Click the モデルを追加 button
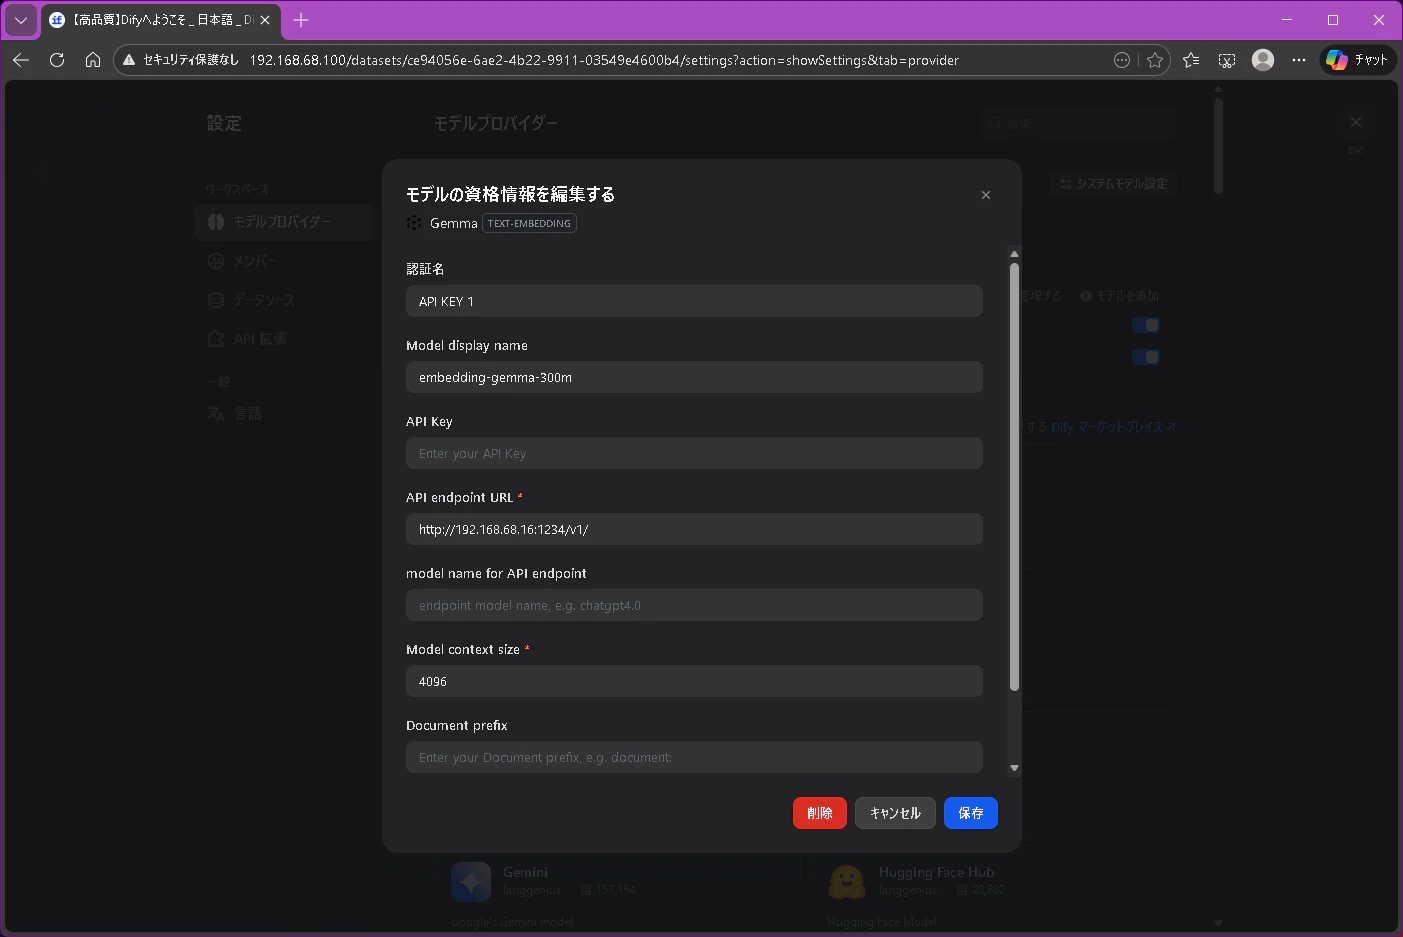This screenshot has height=937, width=1403. click(1119, 296)
